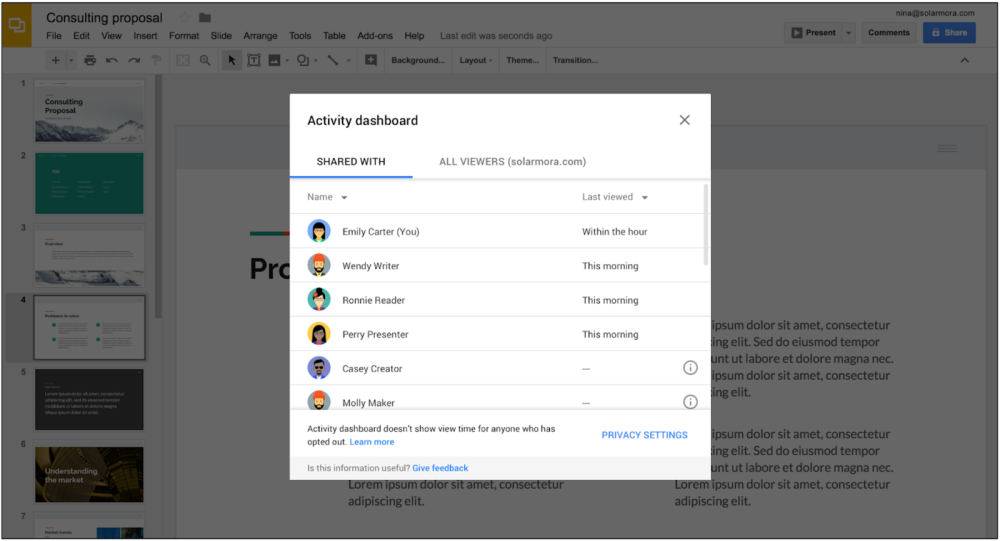The height and width of the screenshot is (541, 1000).
Task: Open the Arrange menu
Action: (260, 36)
